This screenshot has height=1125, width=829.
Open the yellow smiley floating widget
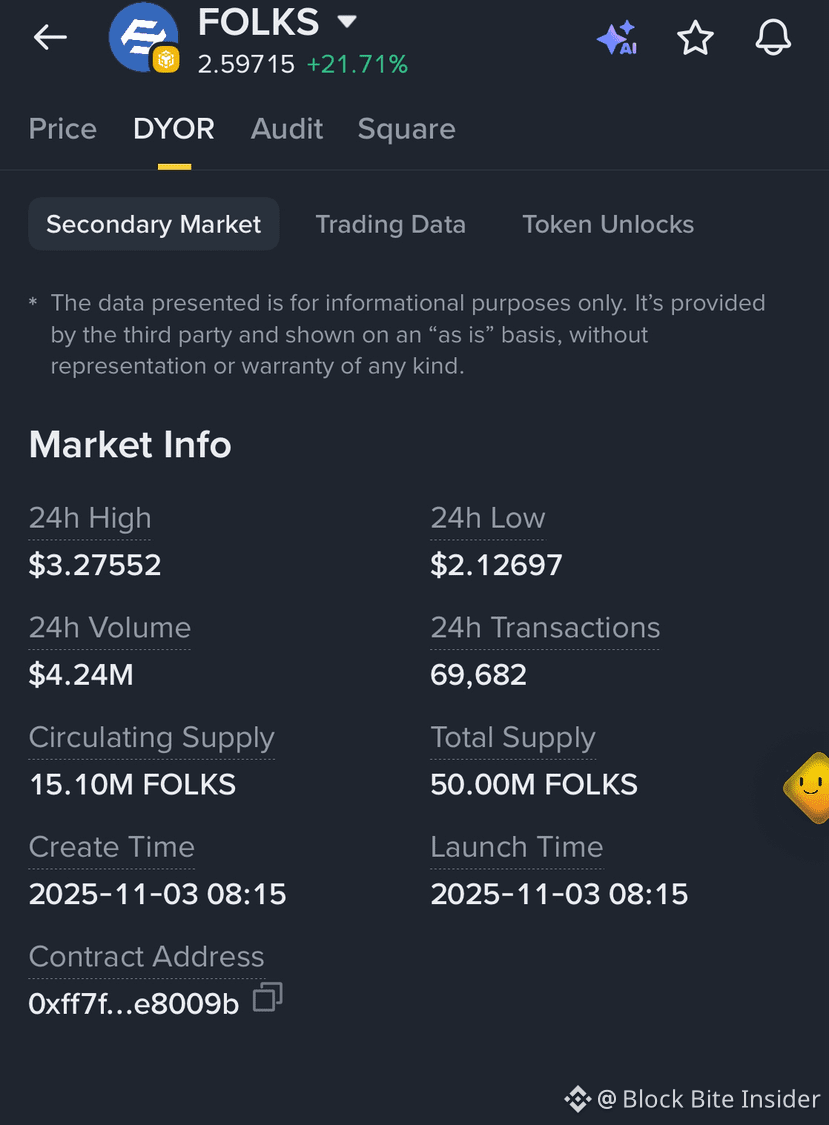click(807, 787)
